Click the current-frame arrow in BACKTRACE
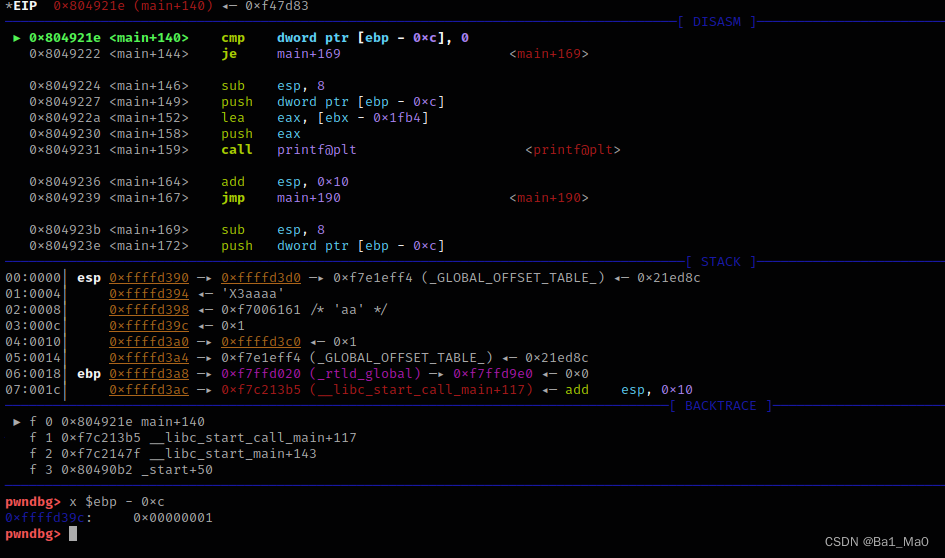The image size is (945, 558). tap(17, 422)
